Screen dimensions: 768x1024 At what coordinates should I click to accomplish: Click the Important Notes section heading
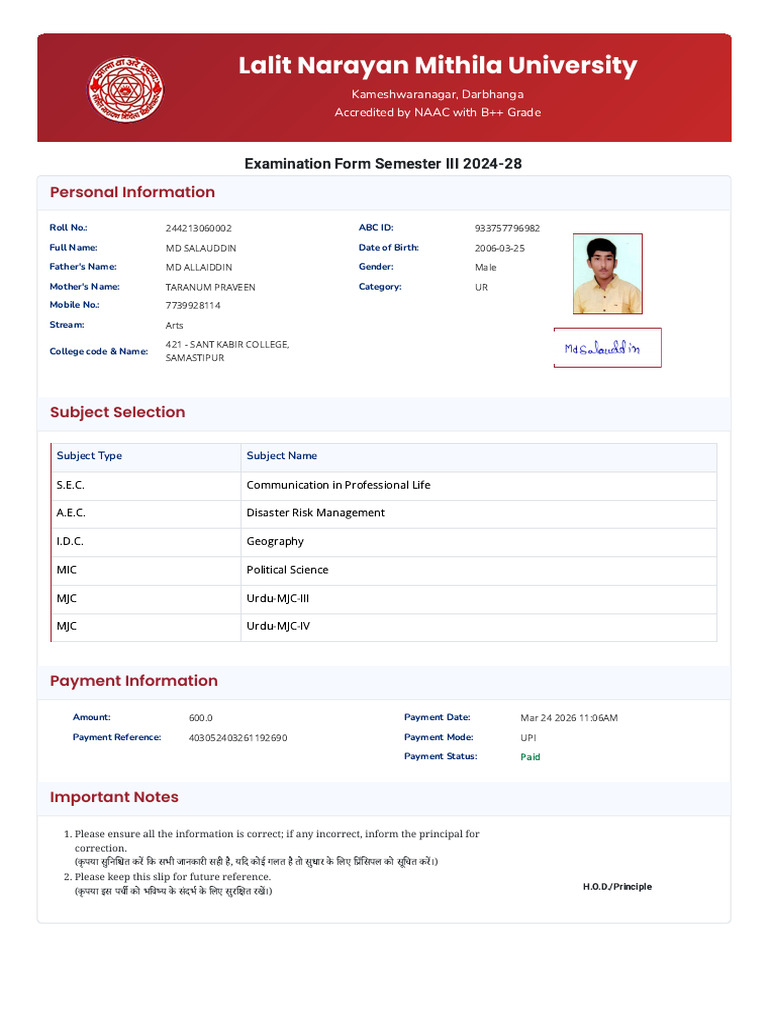tap(114, 797)
